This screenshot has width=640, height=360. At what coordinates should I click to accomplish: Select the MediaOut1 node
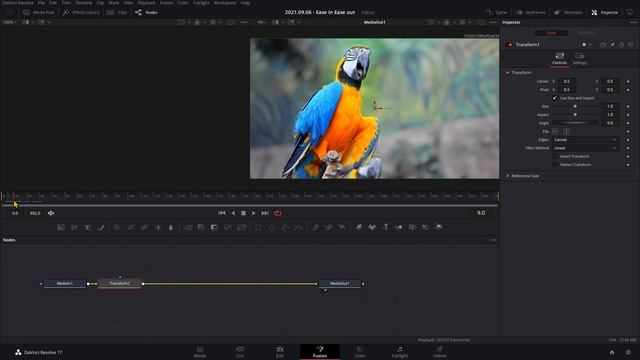340,283
